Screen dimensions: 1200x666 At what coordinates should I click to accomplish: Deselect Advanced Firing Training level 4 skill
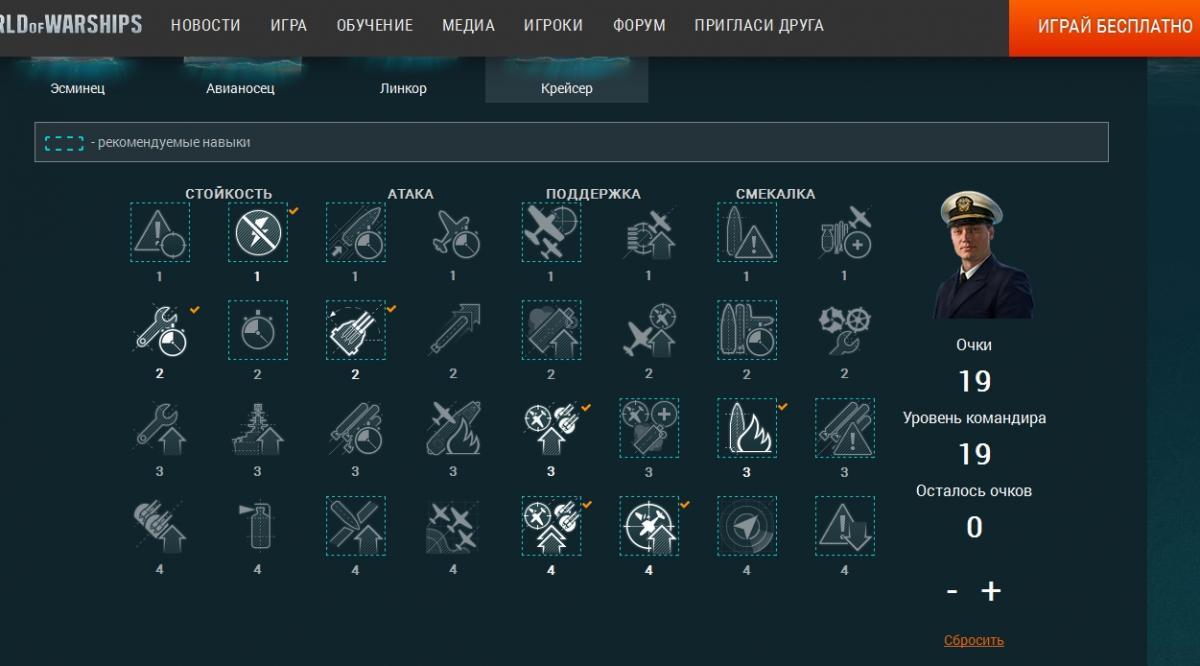point(552,526)
